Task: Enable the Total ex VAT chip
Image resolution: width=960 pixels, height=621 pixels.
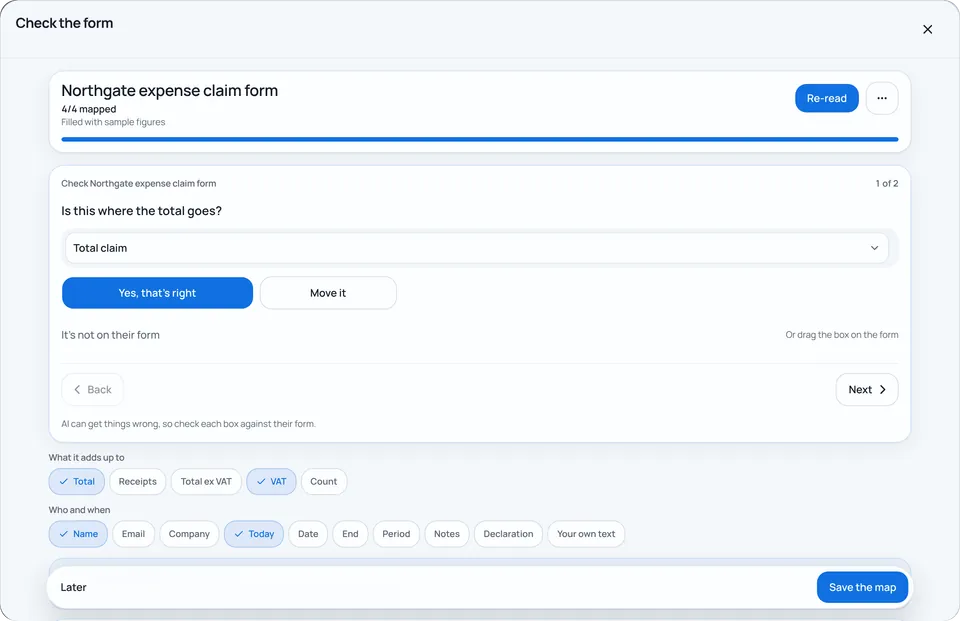Action: (206, 481)
